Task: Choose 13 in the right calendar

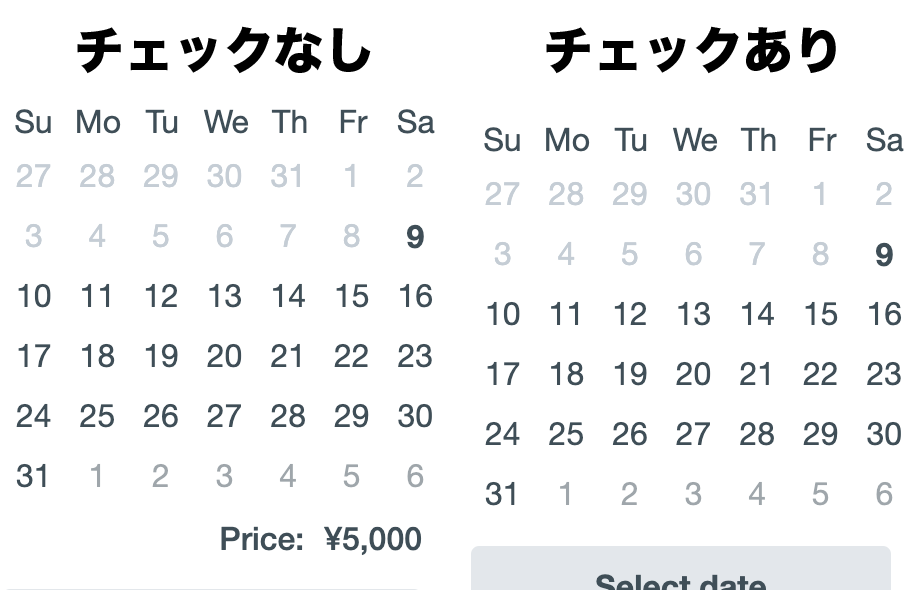Action: point(693,315)
